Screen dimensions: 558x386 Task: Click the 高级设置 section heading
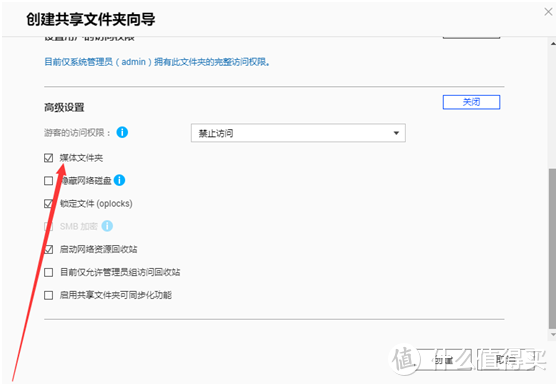pos(64,107)
